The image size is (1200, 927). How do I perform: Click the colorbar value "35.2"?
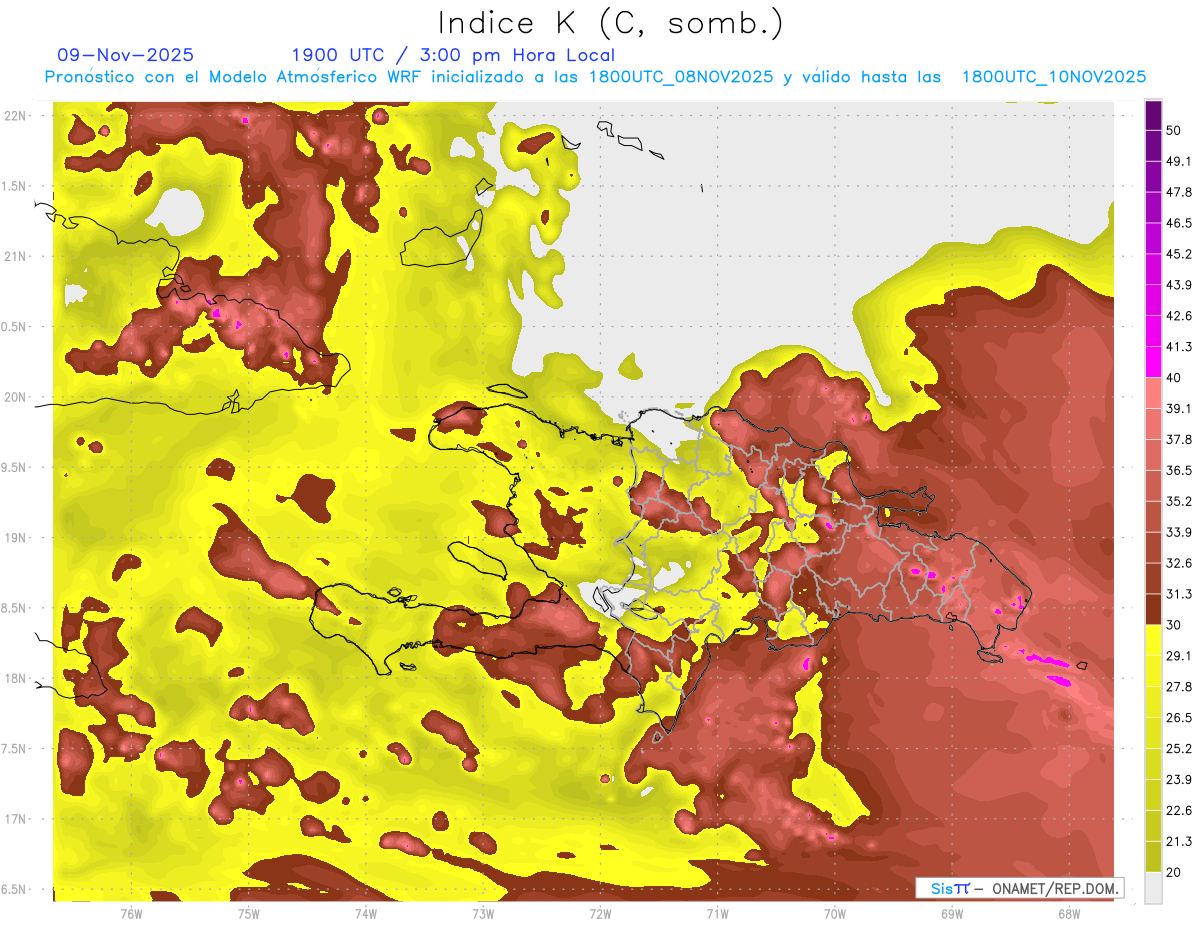click(x=1179, y=501)
